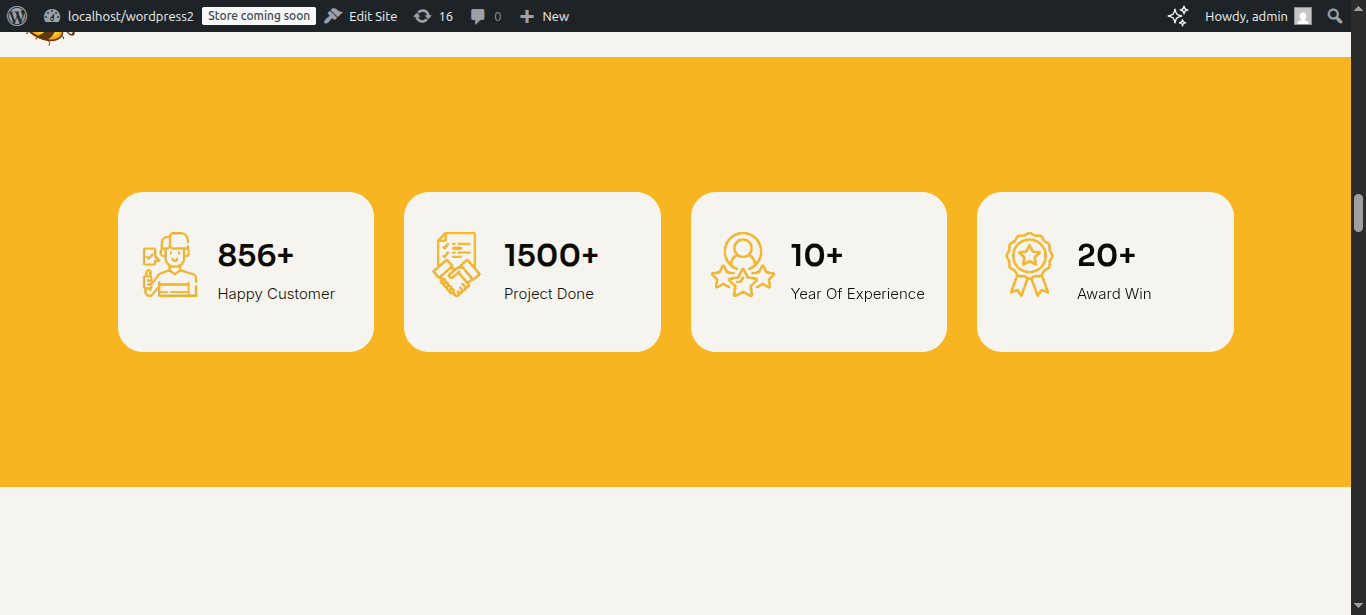Viewport: 1366px width, 615px height.
Task: Open the search magnifier icon
Action: pyautogui.click(x=1334, y=16)
